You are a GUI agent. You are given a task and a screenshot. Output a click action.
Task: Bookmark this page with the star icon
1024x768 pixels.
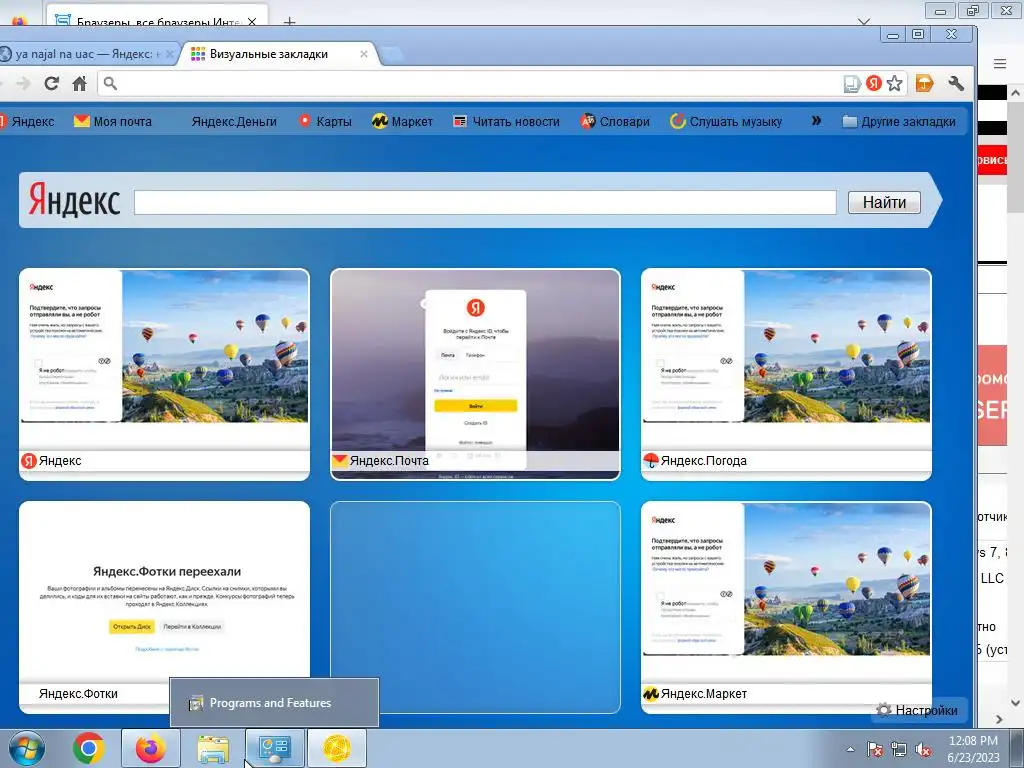tap(895, 83)
